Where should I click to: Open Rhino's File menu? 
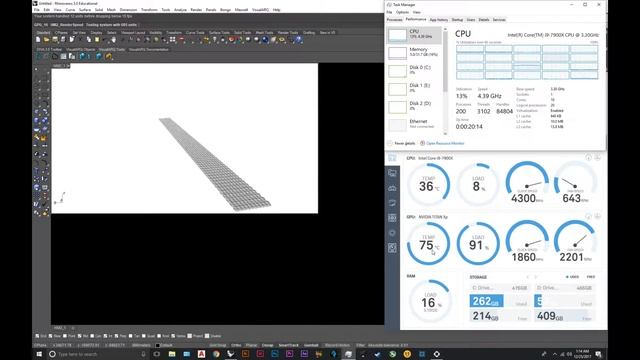pos(37,9)
